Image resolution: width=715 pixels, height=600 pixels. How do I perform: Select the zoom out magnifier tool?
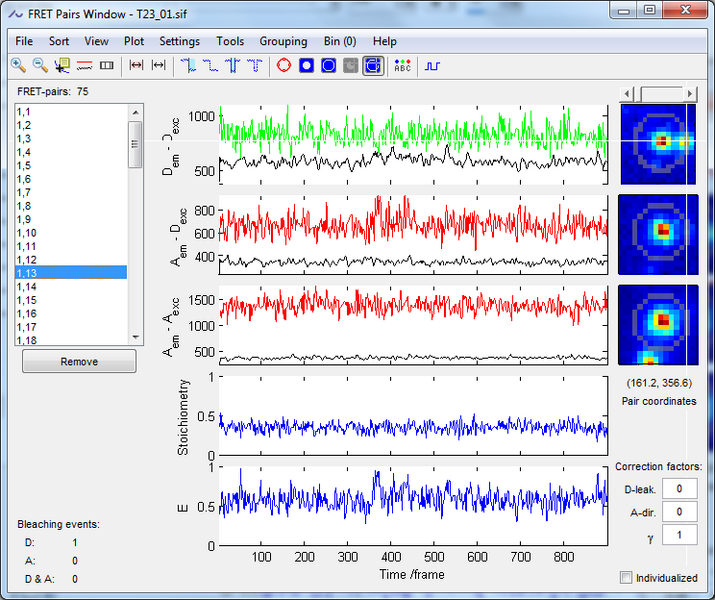(40, 66)
